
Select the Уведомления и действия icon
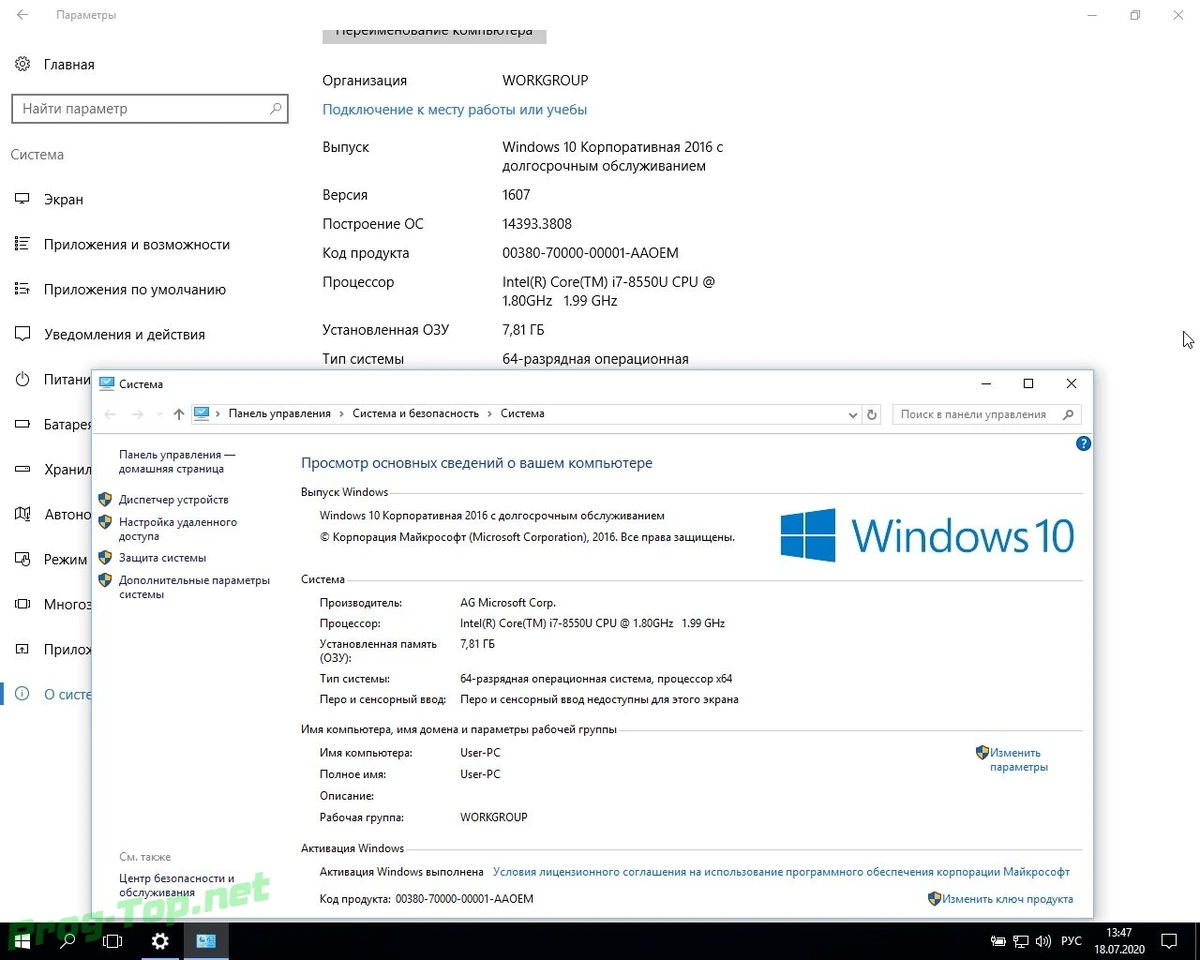coord(22,334)
